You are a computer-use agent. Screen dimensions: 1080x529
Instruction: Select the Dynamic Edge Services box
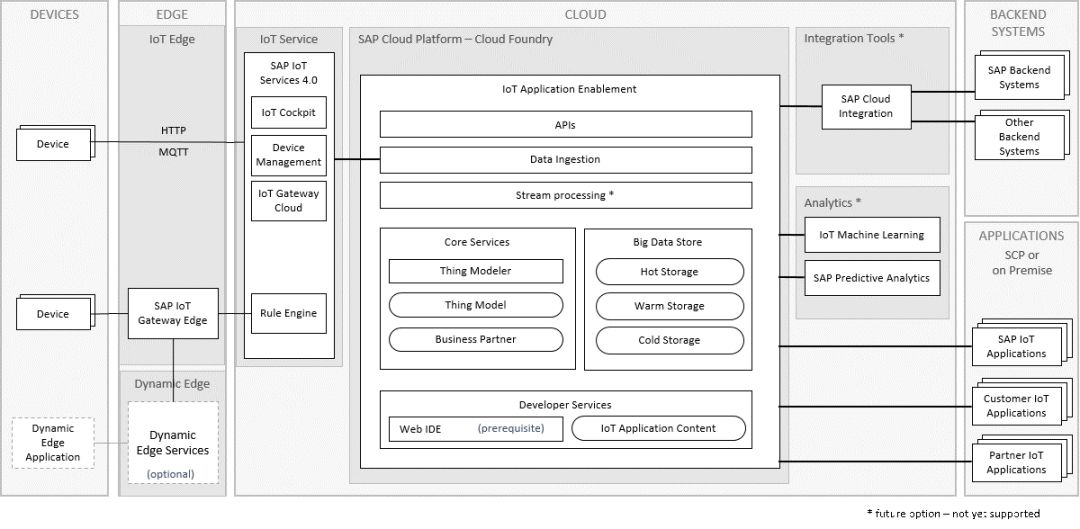click(173, 442)
